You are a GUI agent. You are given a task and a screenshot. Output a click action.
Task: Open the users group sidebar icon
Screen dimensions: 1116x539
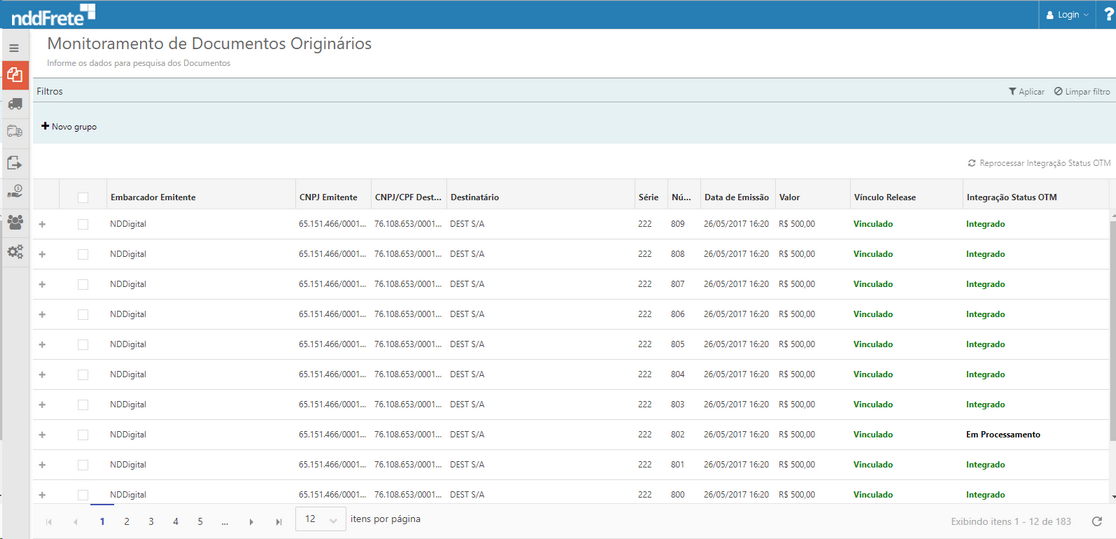coord(15,222)
